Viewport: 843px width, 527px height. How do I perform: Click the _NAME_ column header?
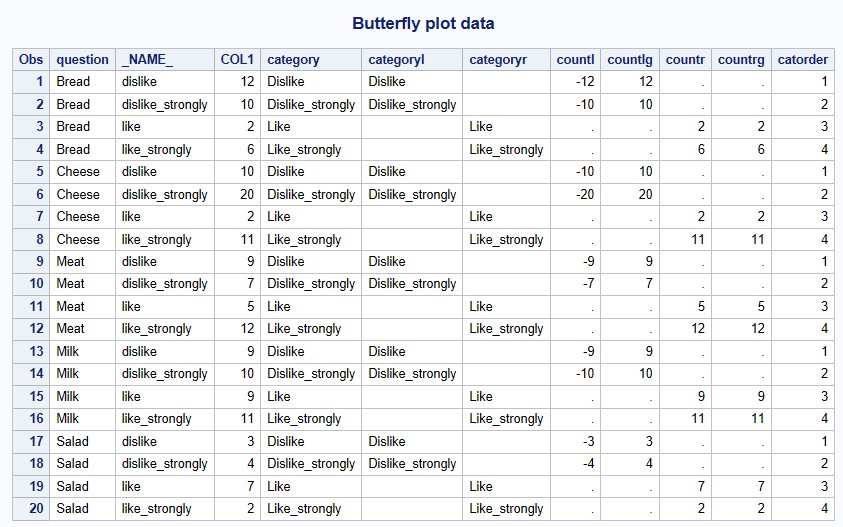coord(165,60)
